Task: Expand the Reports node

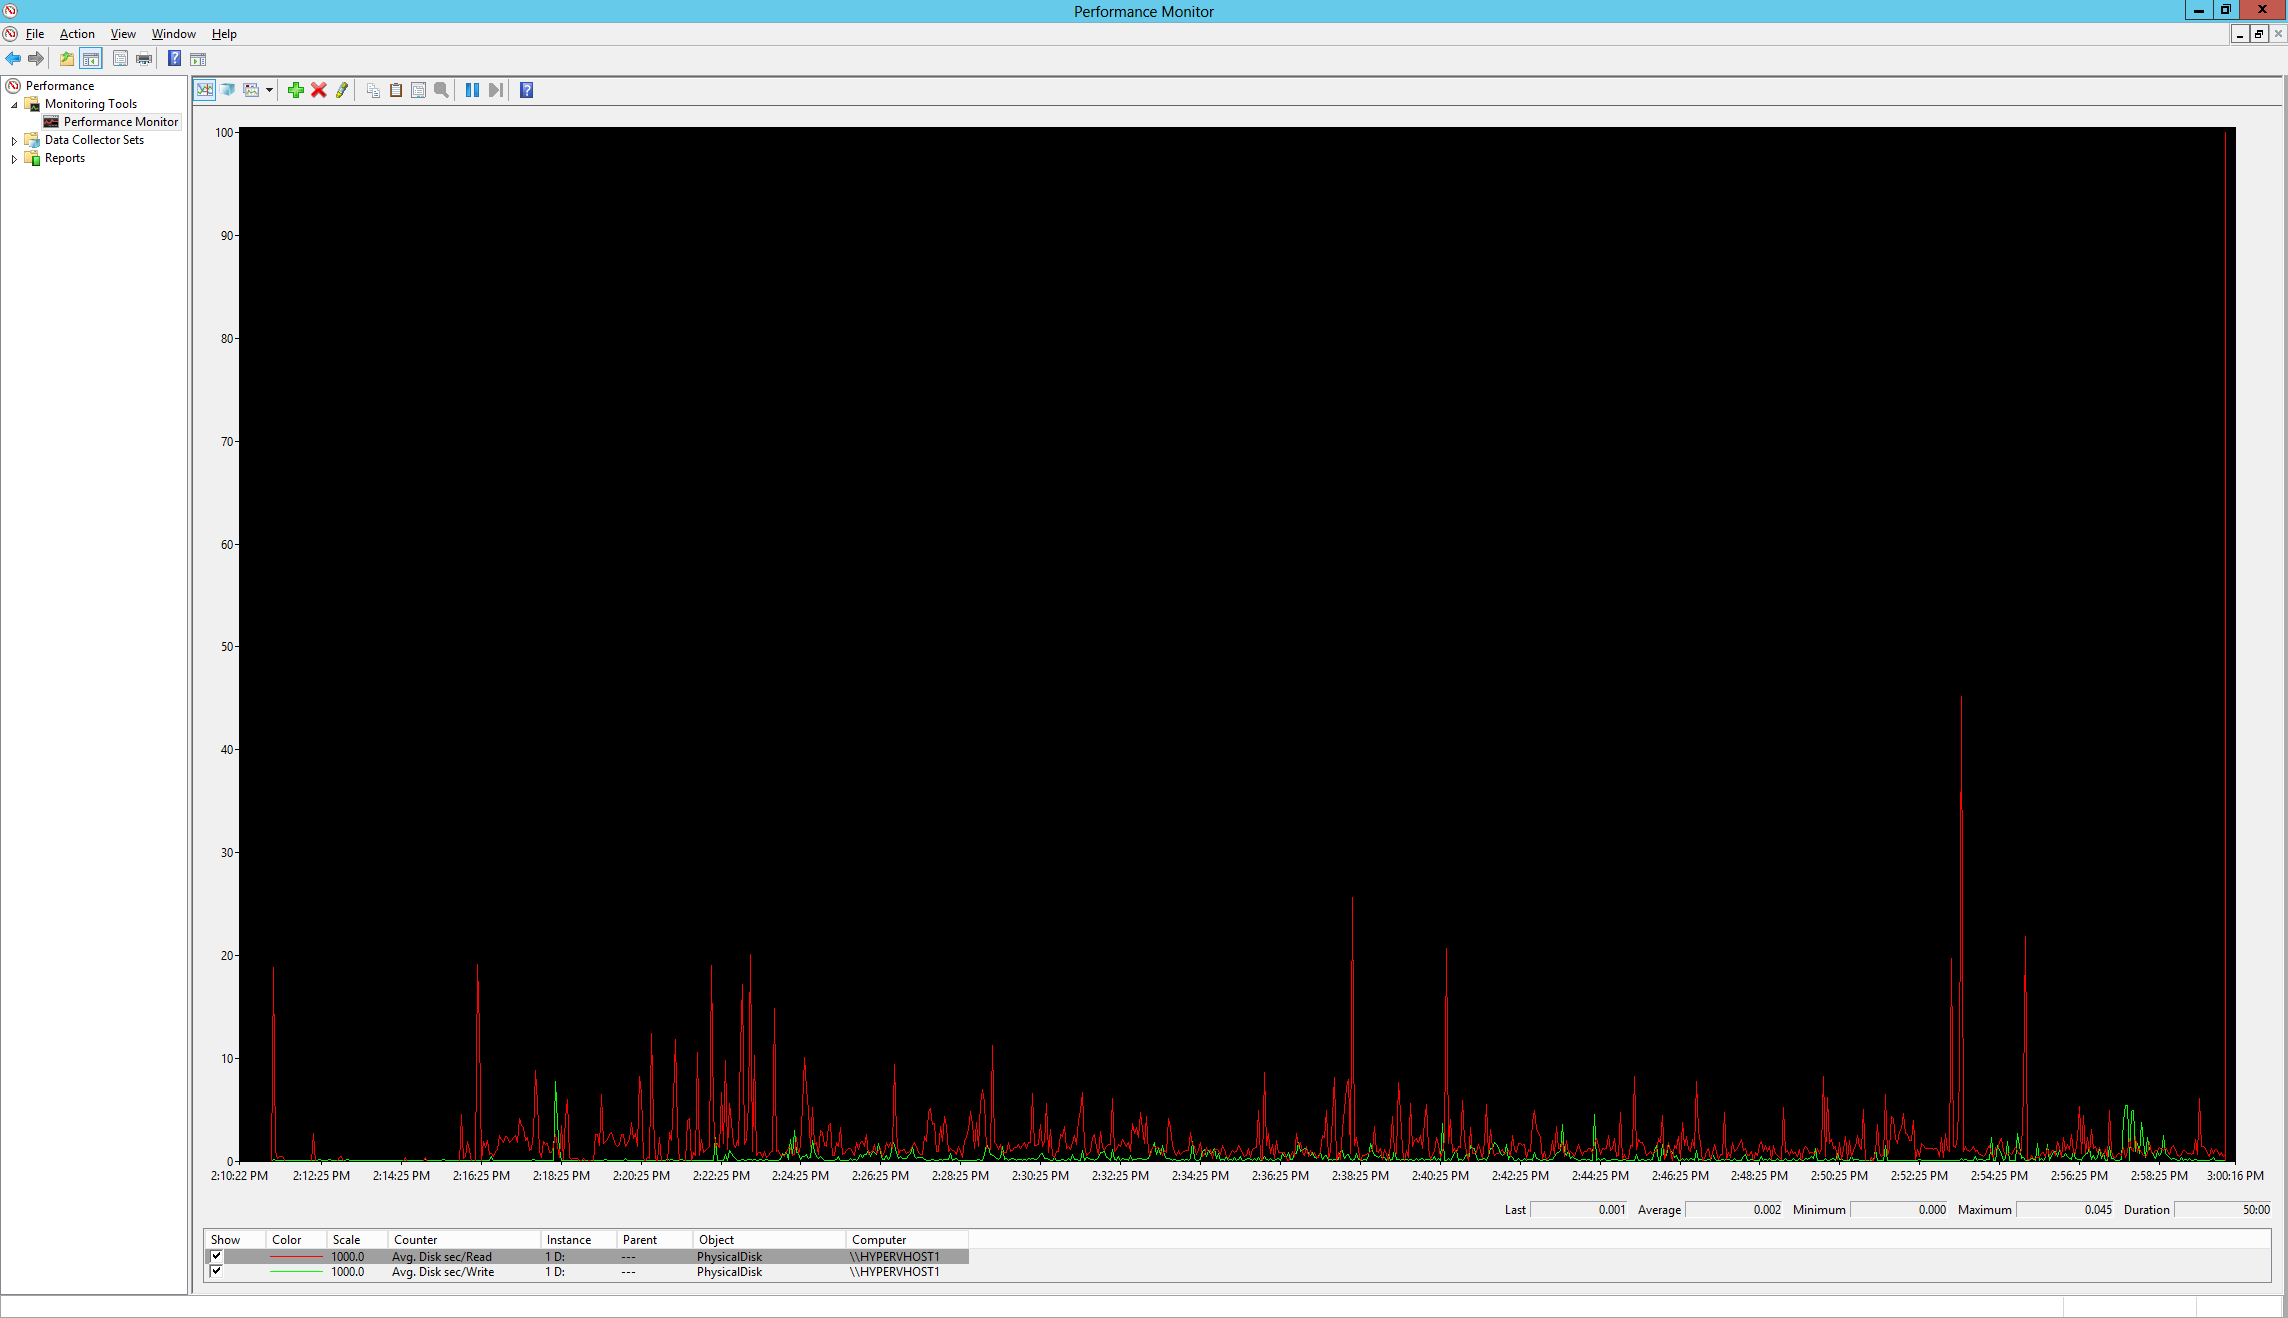Action: (14, 159)
